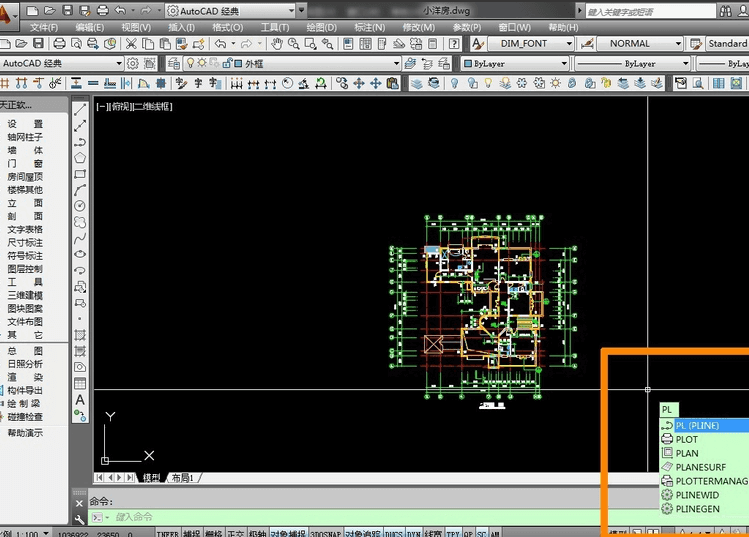Viewport: 749px width, 537px height.
Task: Select the Polygon tool in draw toolbar
Action: coord(80,158)
